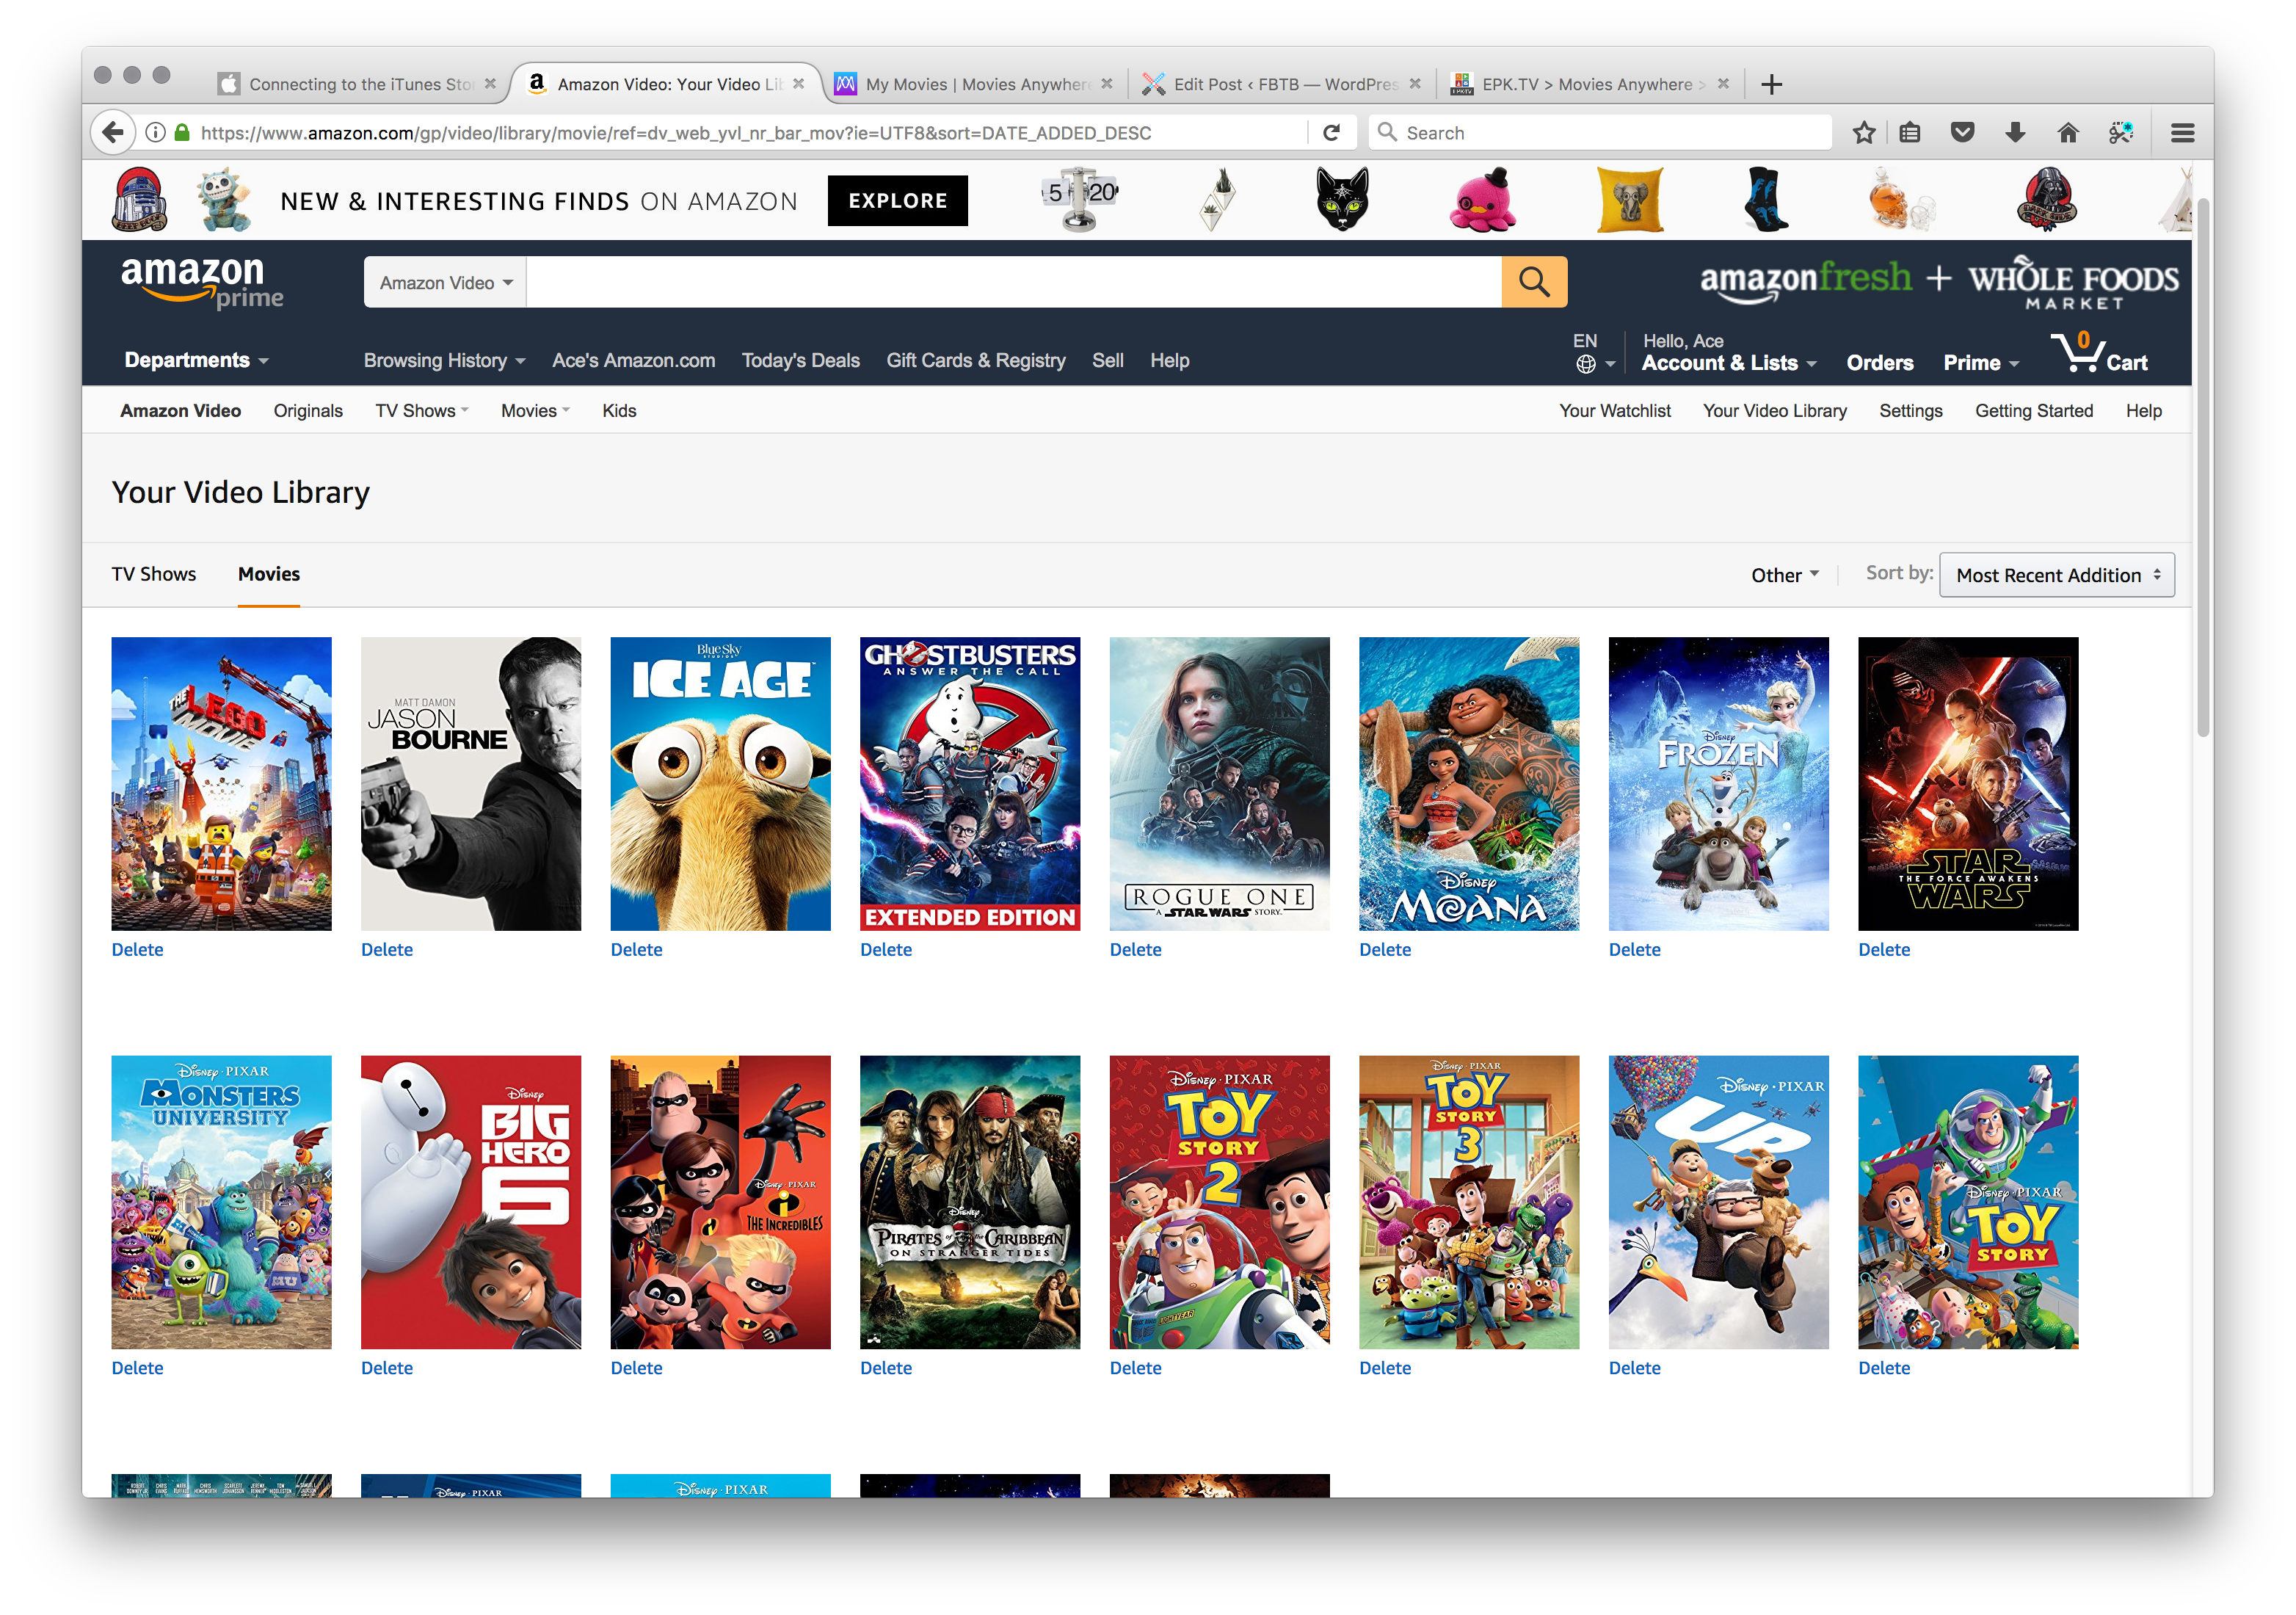Expand the Movies submenu in video nav
This screenshot has width=2296, height=1615.
pos(535,411)
